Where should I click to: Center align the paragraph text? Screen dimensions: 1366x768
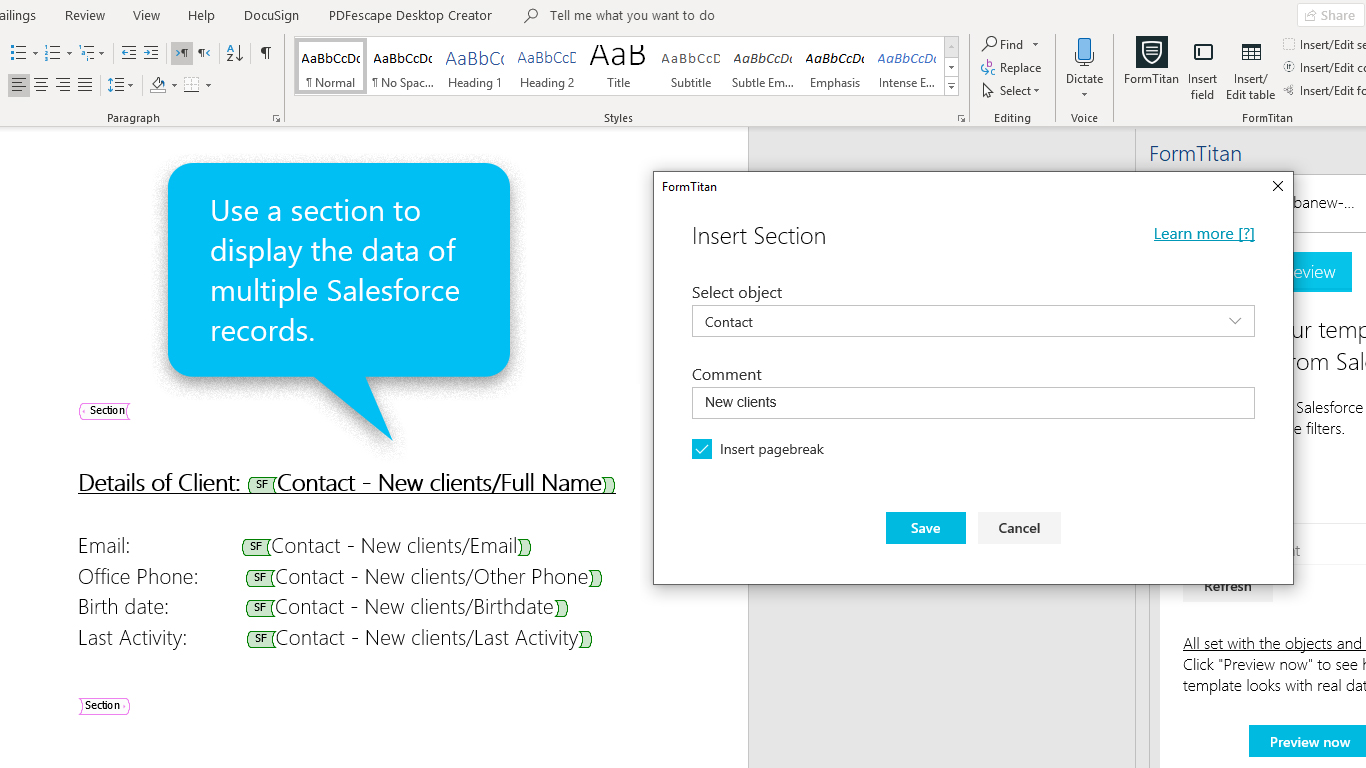coord(41,85)
